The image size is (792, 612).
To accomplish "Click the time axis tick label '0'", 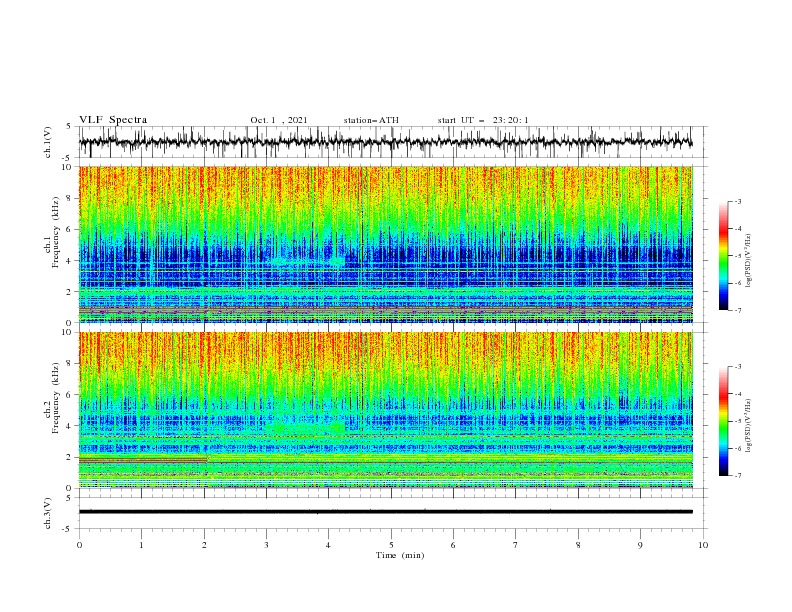I will tap(79, 545).
